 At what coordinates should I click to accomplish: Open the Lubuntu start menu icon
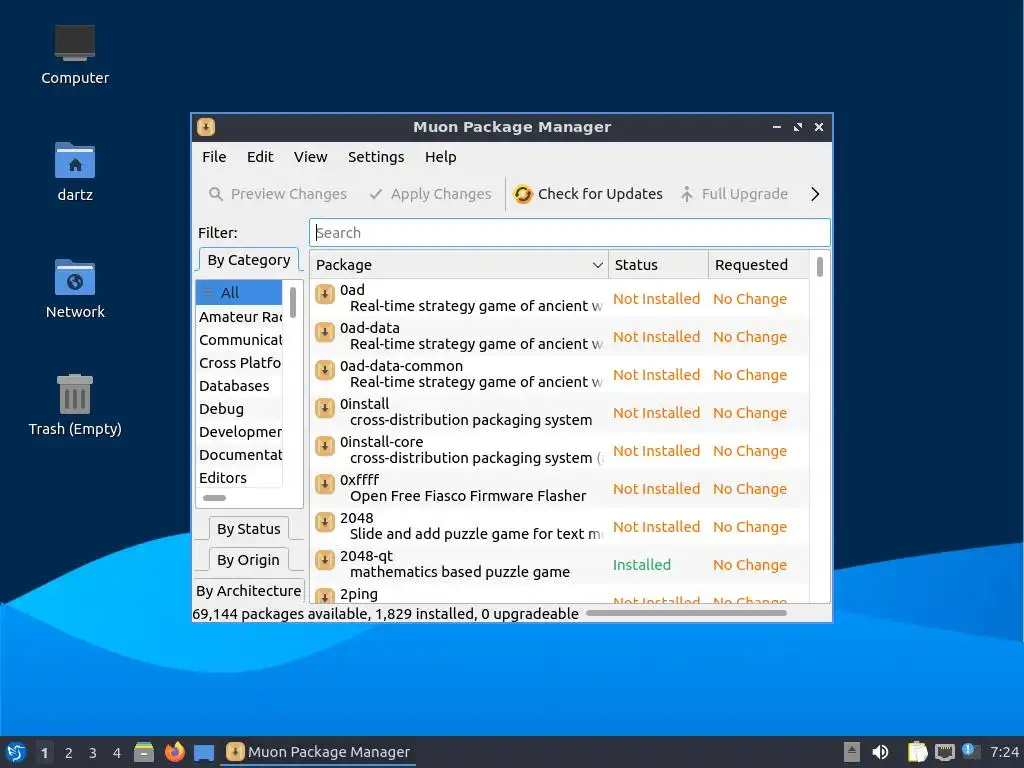coord(16,752)
